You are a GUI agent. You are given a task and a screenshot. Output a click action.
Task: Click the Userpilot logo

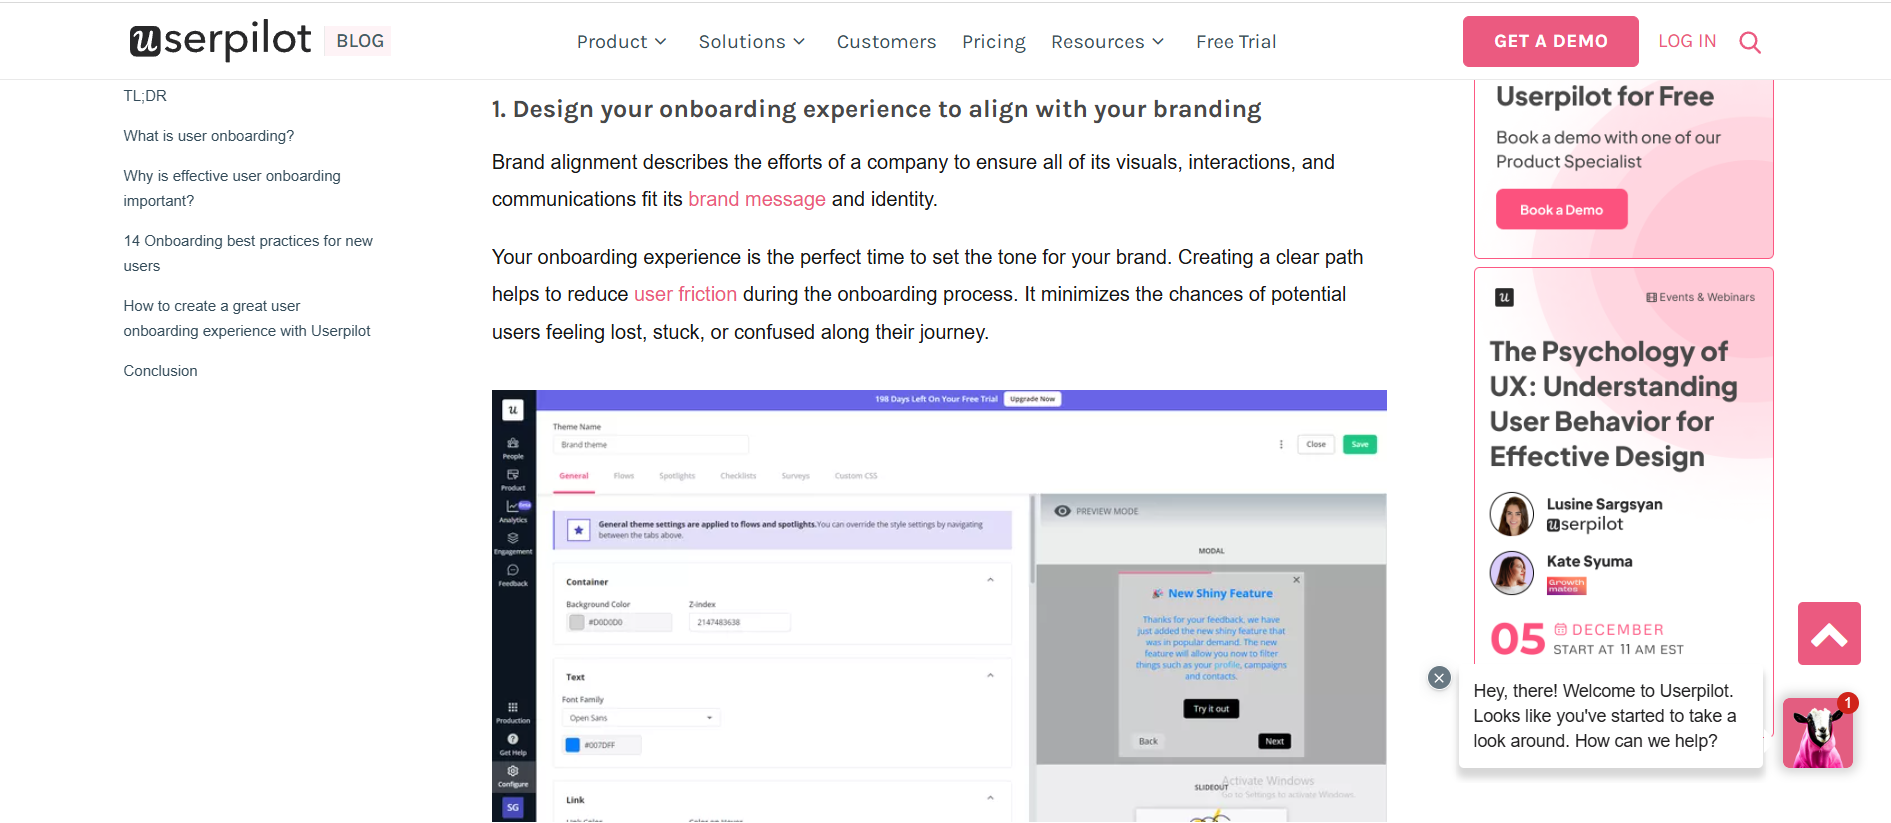pyautogui.click(x=220, y=40)
